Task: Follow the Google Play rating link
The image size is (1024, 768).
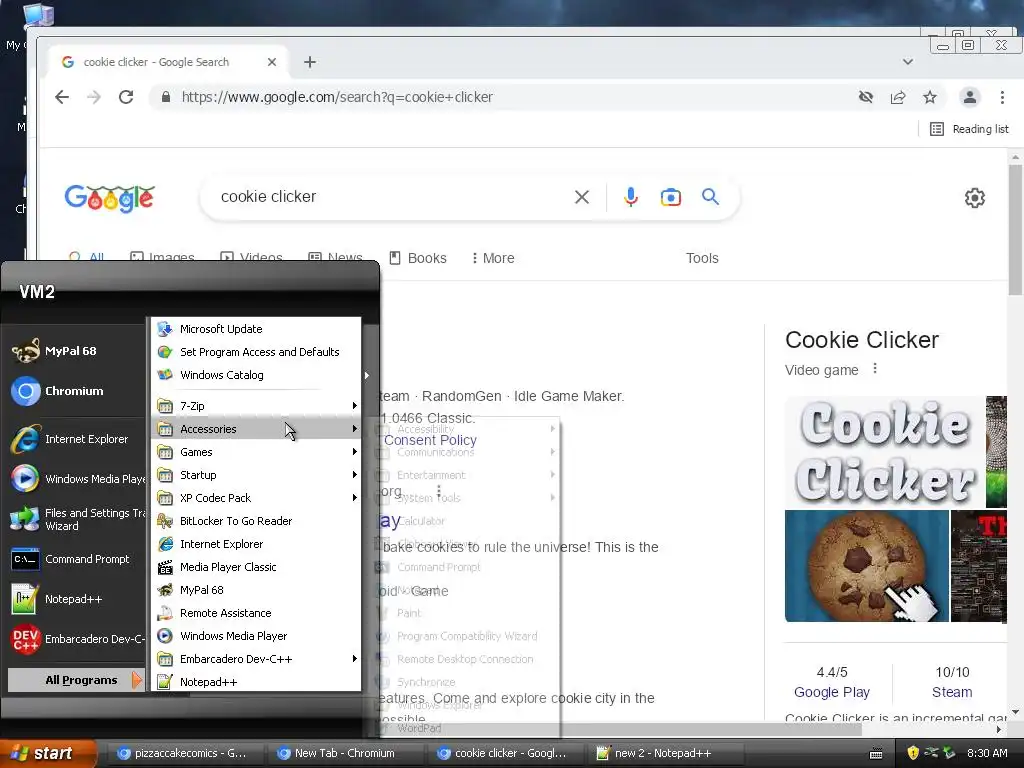Action: coord(831,692)
